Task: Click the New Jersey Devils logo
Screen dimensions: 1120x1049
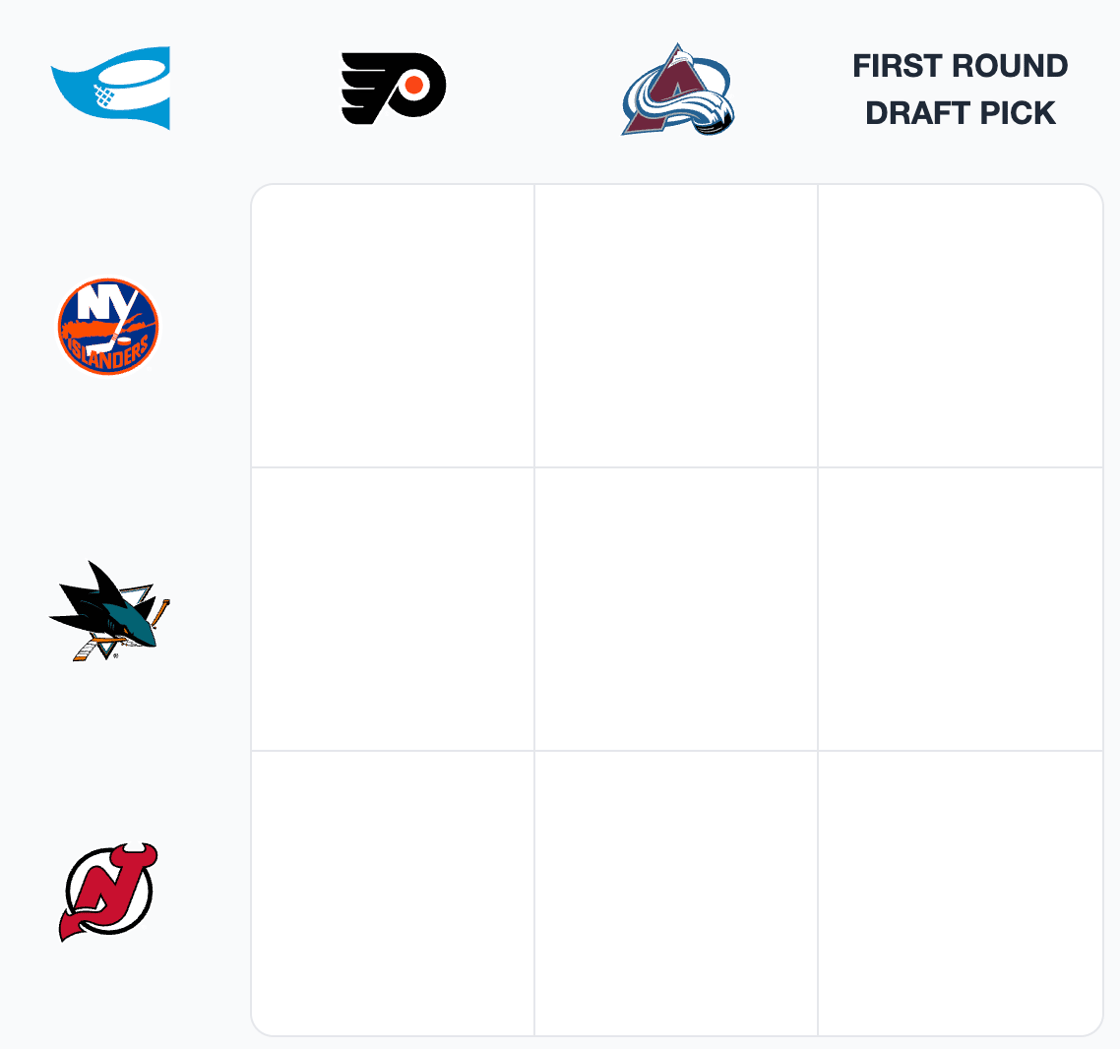Action: [x=108, y=892]
